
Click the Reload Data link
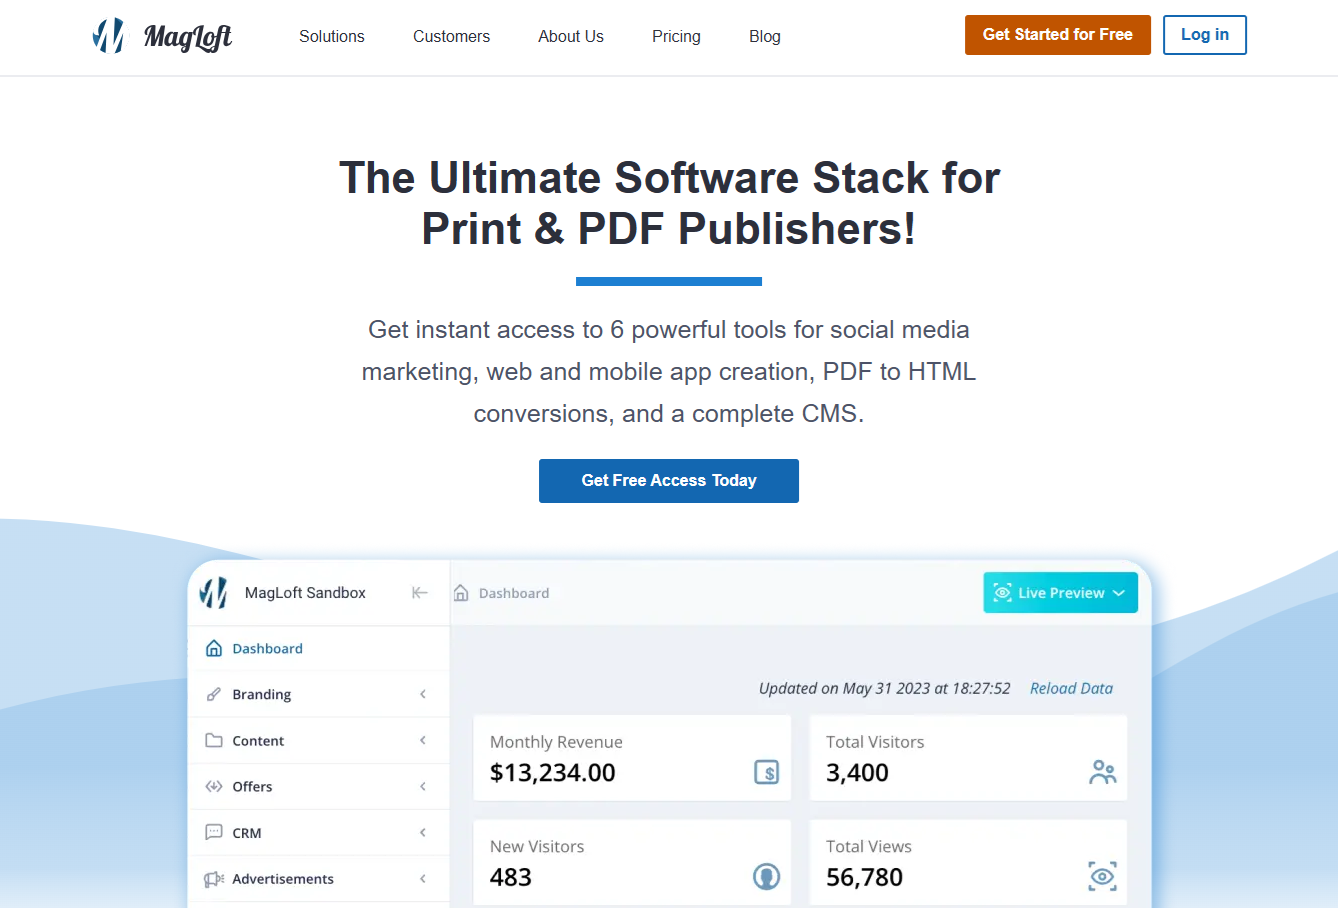click(x=1071, y=688)
